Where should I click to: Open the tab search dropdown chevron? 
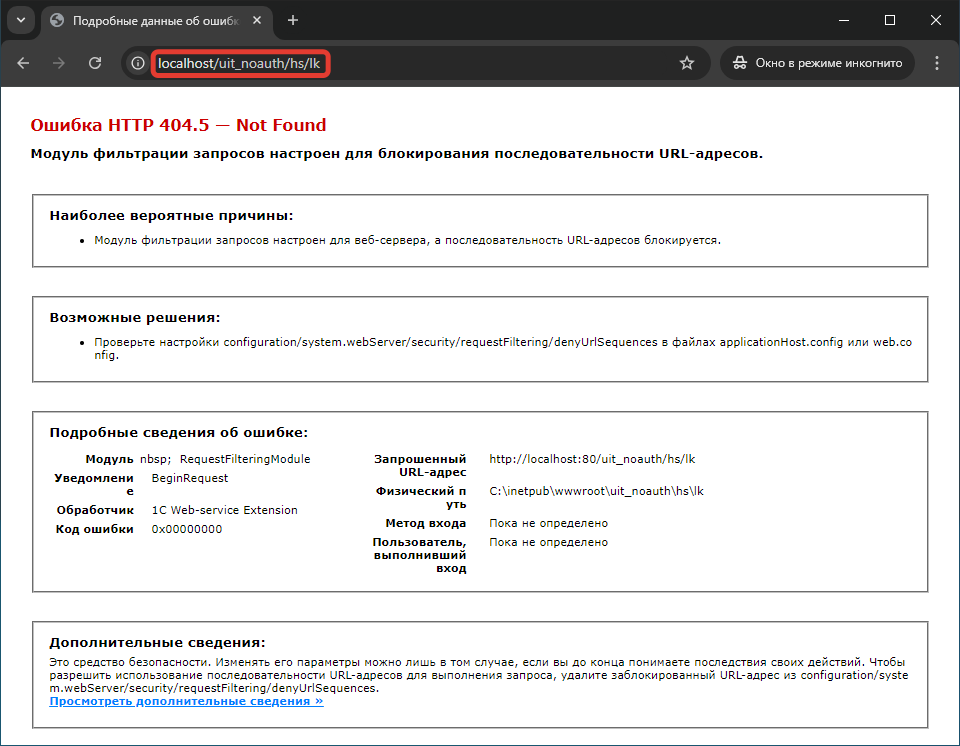21,20
